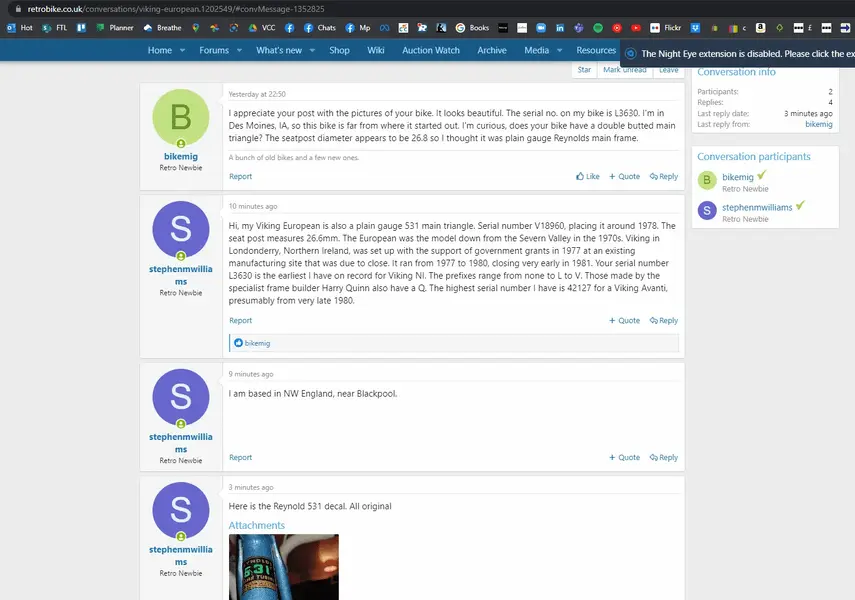Screen dimensions: 855x600
Task: Click stephenmwilliams avatar on 10 minutes ago post
Action: coord(180,229)
